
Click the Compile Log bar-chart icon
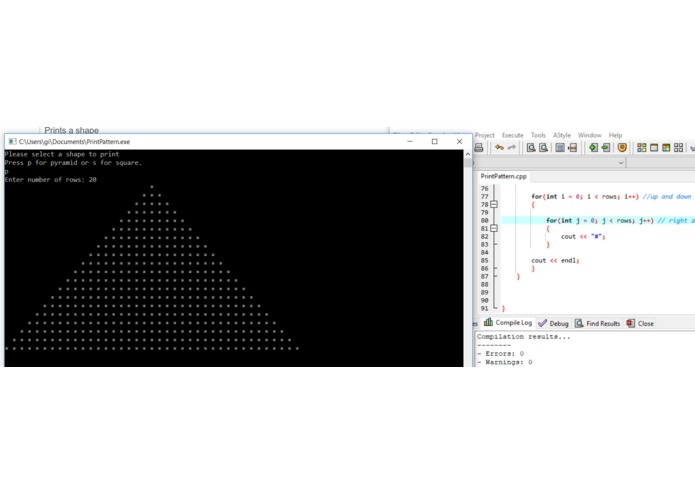pyautogui.click(x=488, y=322)
